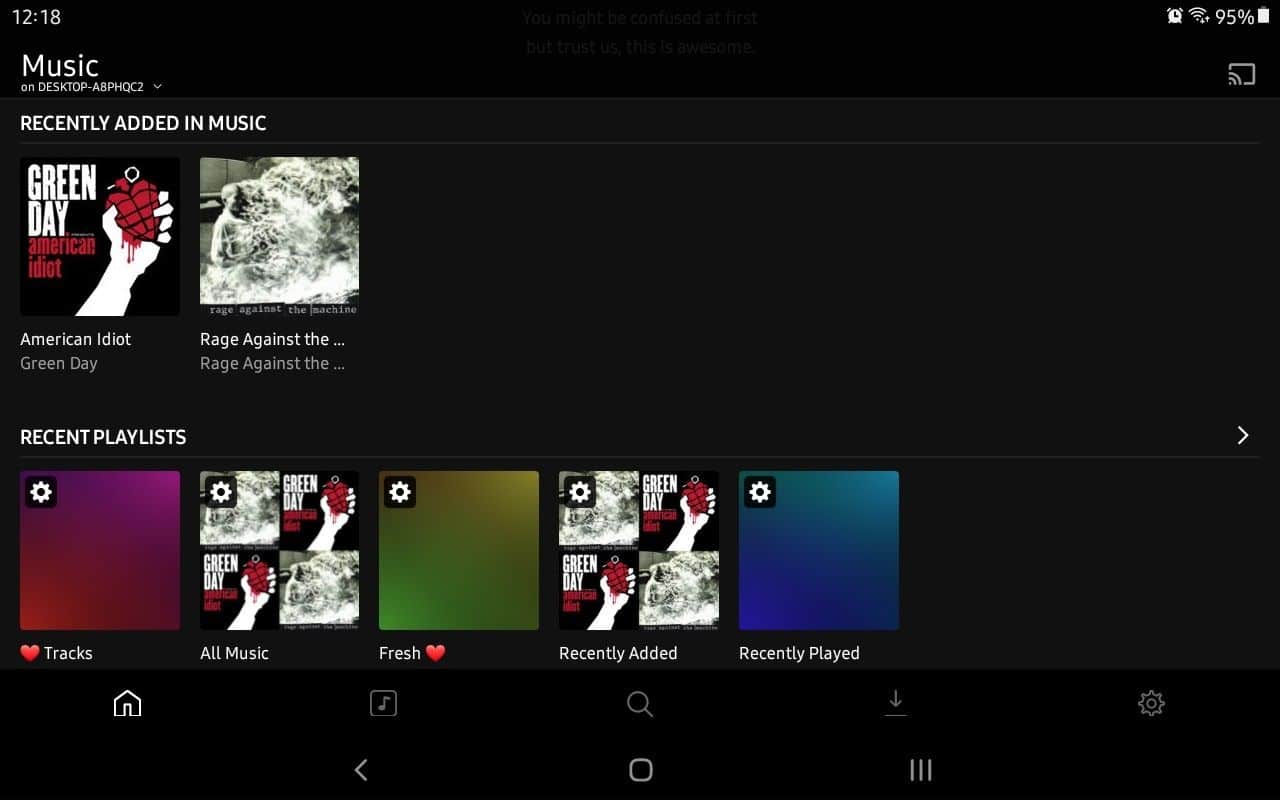This screenshot has width=1280, height=800.
Task: Open Search using the magnifier icon
Action: point(639,703)
